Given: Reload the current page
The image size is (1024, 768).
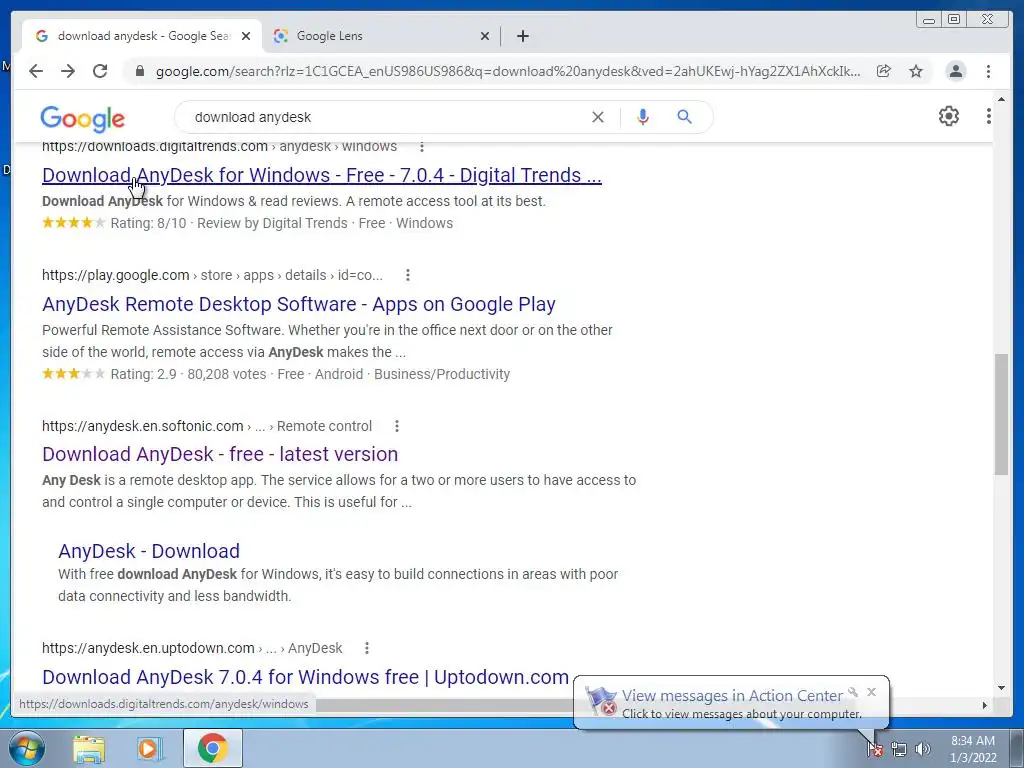Looking at the screenshot, I should pyautogui.click(x=100, y=71).
